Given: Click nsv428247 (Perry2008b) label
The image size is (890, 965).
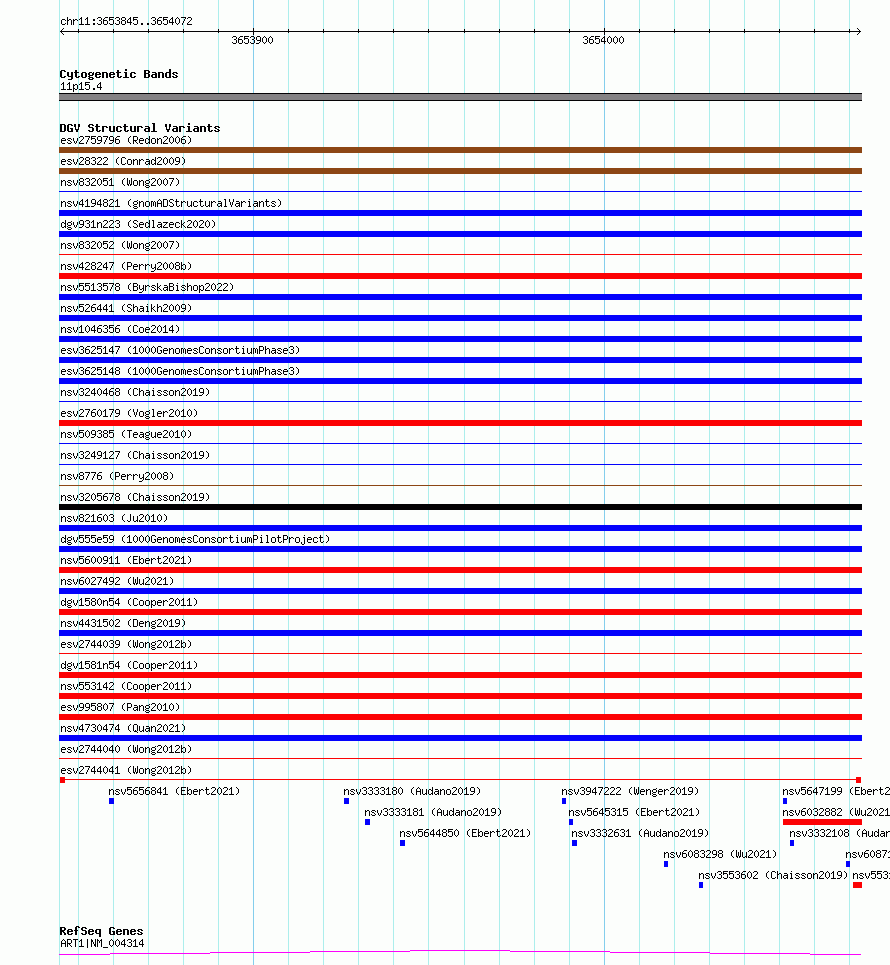Looking at the screenshot, I should tap(126, 266).
